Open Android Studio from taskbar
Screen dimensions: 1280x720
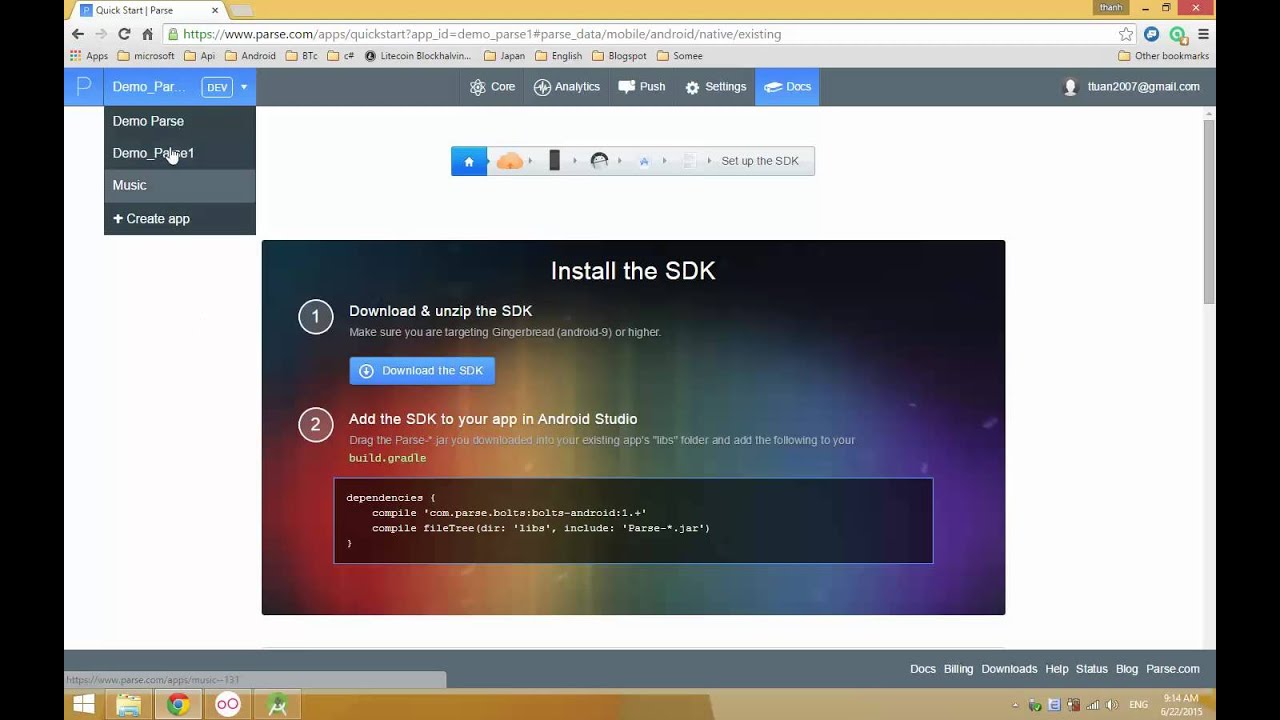pyautogui.click(x=277, y=705)
